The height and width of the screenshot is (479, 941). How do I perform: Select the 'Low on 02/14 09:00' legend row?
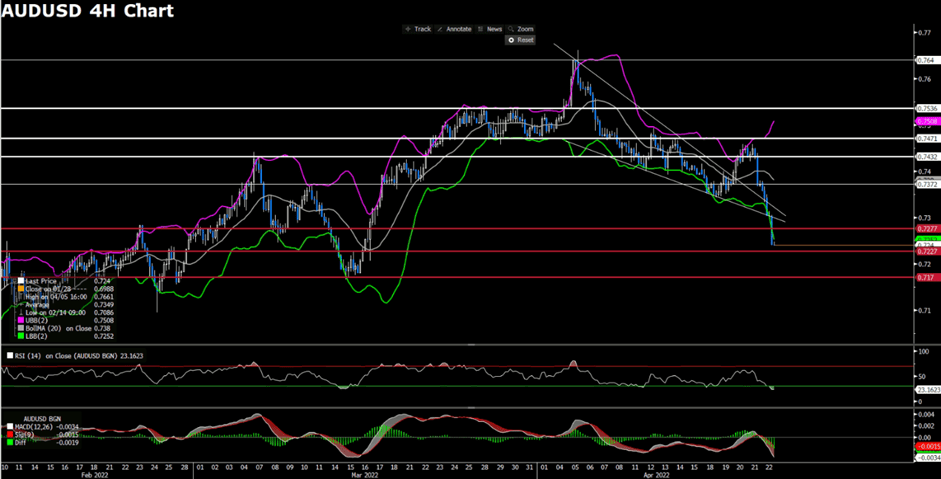click(x=66, y=312)
